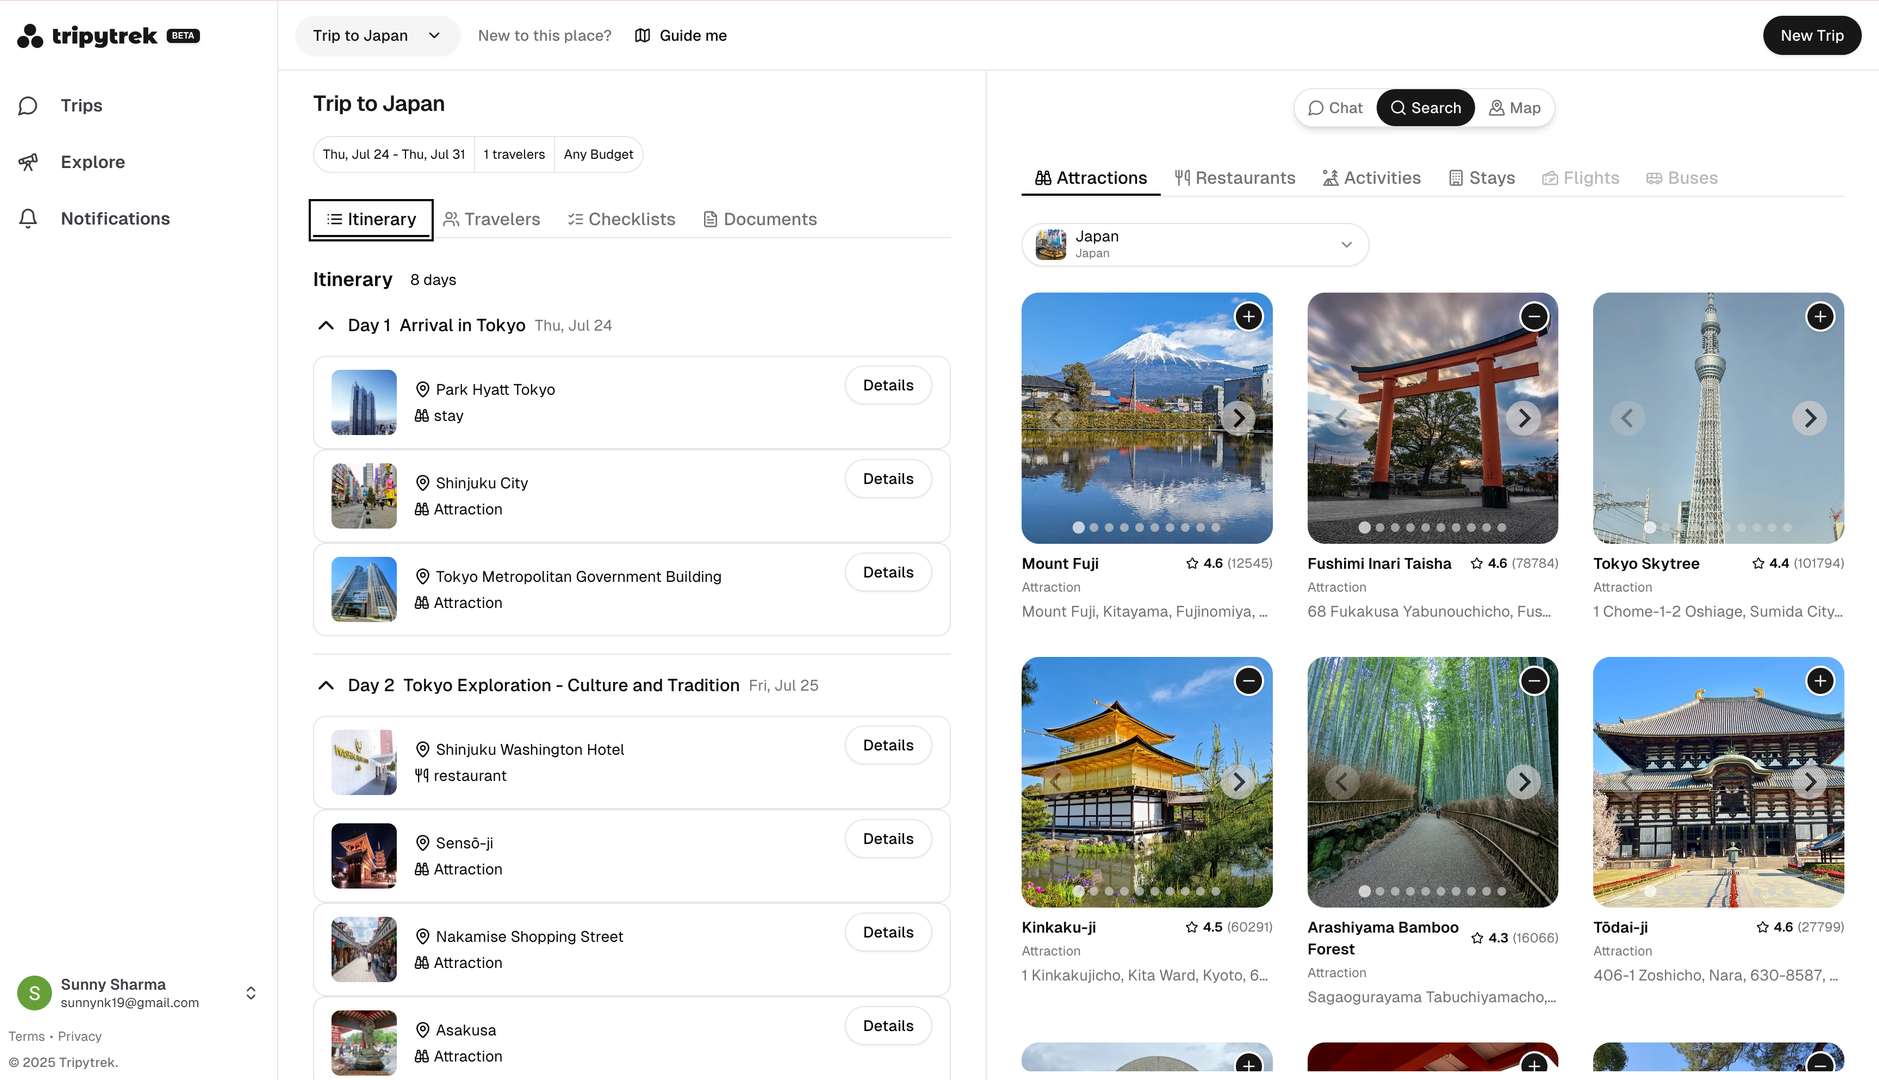Click the Guide me map icon button
This screenshot has height=1080, width=1879.
[x=680, y=36]
